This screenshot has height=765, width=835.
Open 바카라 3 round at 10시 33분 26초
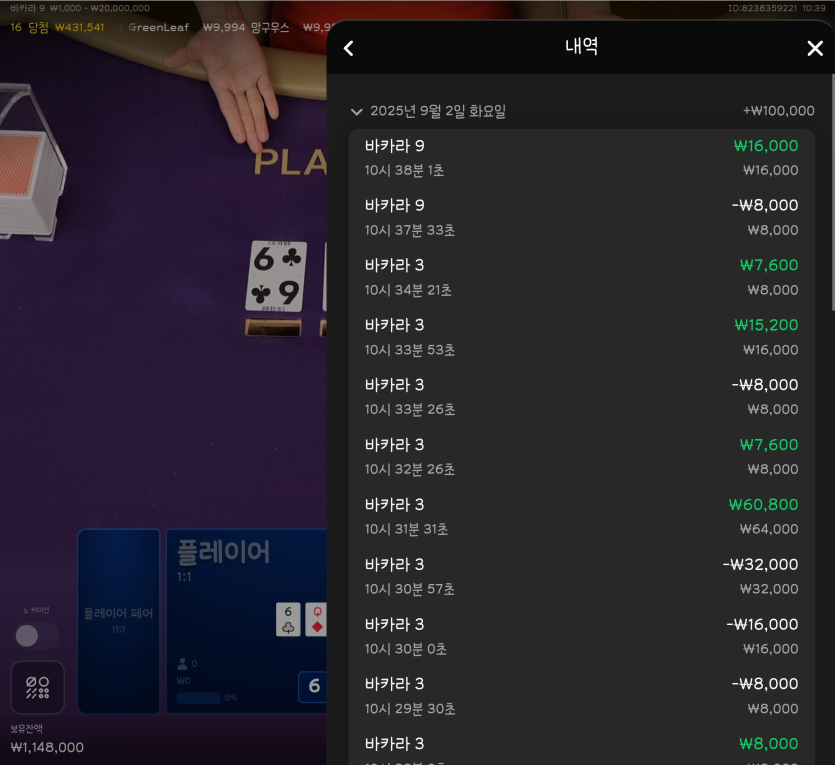coord(582,397)
